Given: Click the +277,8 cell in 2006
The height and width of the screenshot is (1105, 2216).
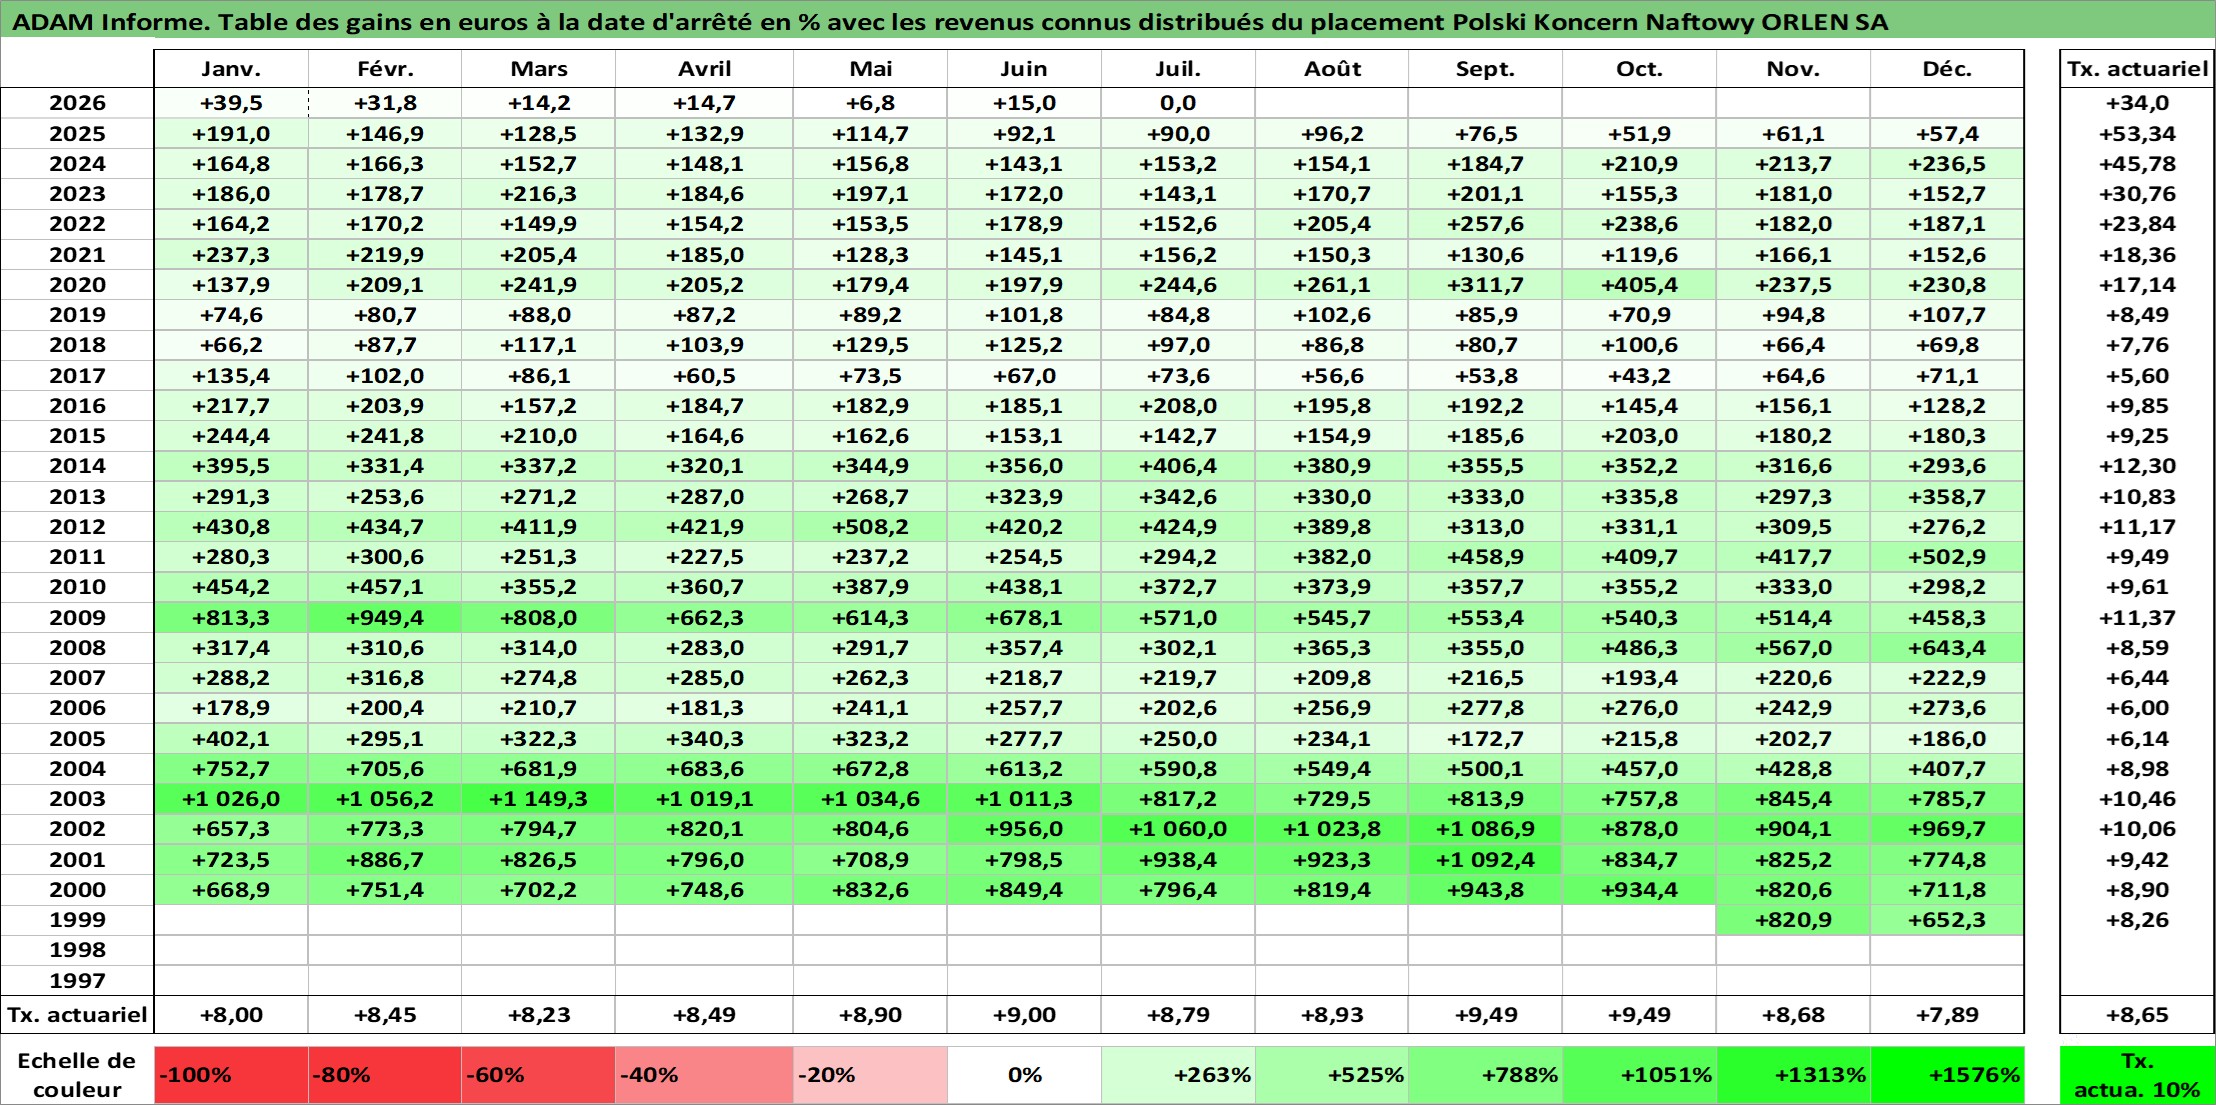Looking at the screenshot, I should (1485, 708).
